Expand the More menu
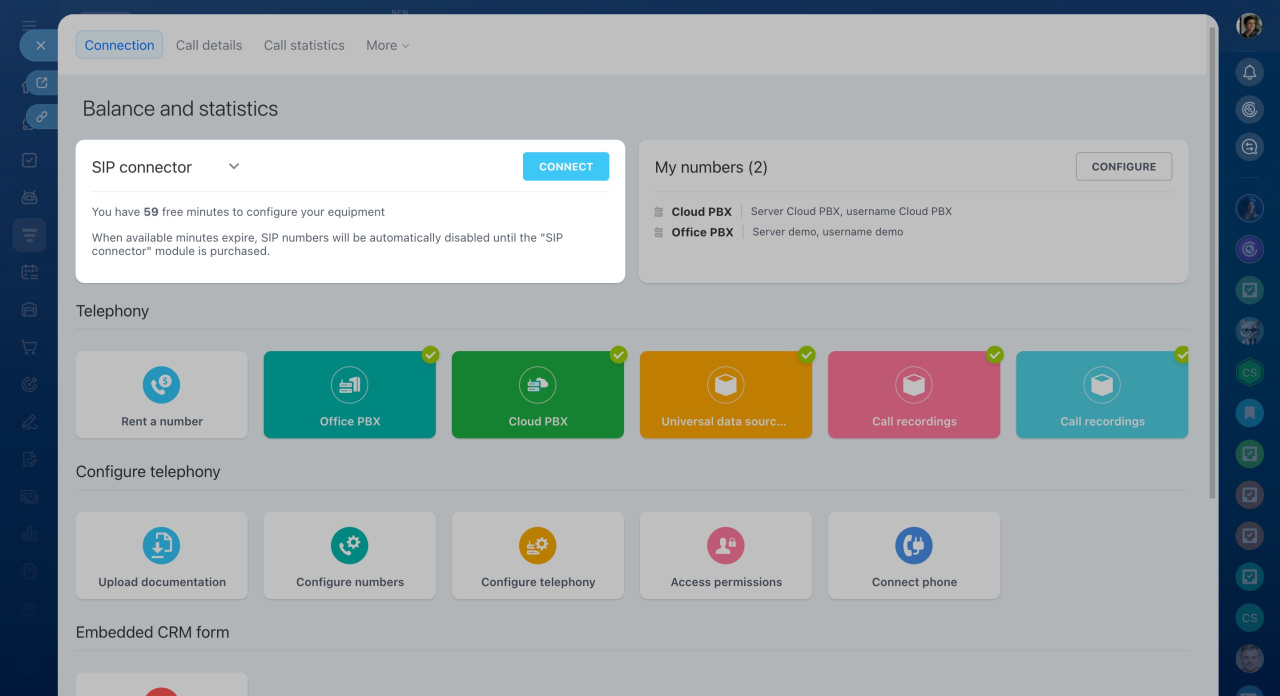1280x696 pixels. click(387, 45)
